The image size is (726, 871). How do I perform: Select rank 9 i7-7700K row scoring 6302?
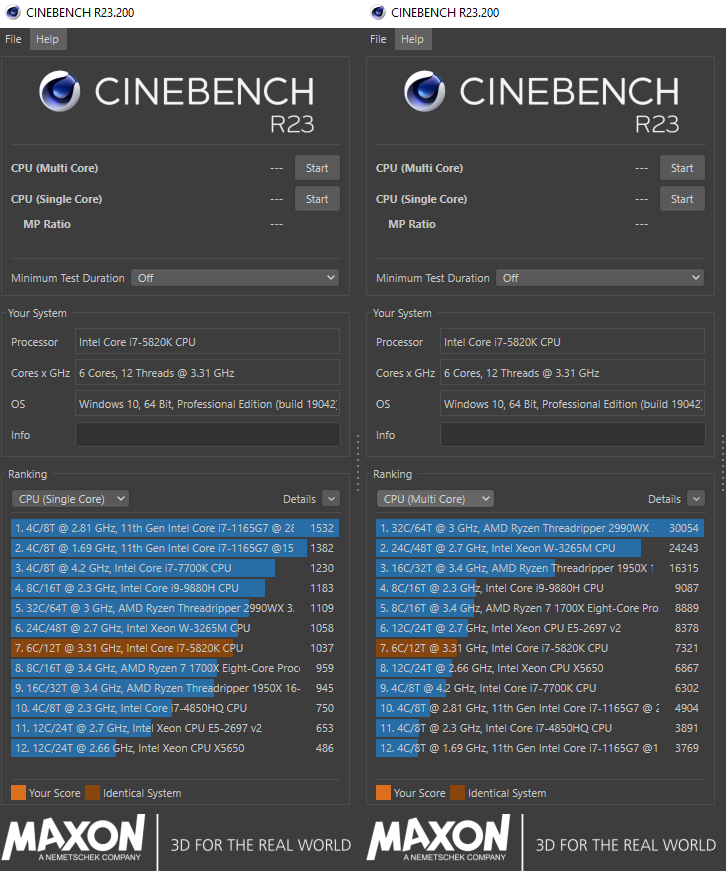540,688
